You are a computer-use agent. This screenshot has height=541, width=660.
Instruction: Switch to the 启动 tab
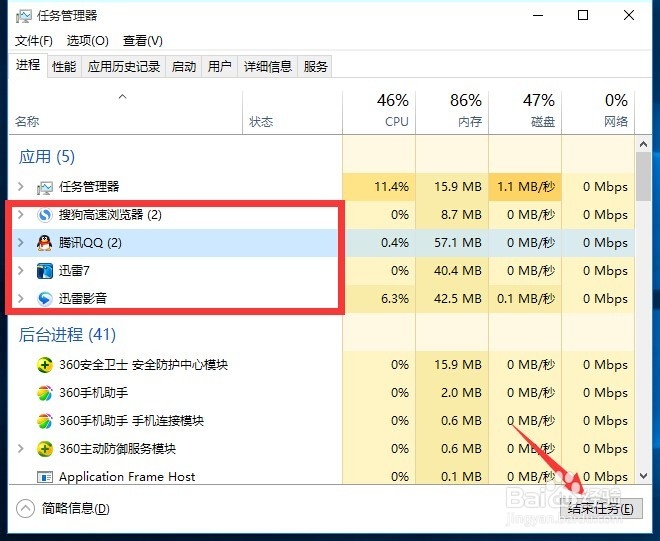pyautogui.click(x=184, y=67)
